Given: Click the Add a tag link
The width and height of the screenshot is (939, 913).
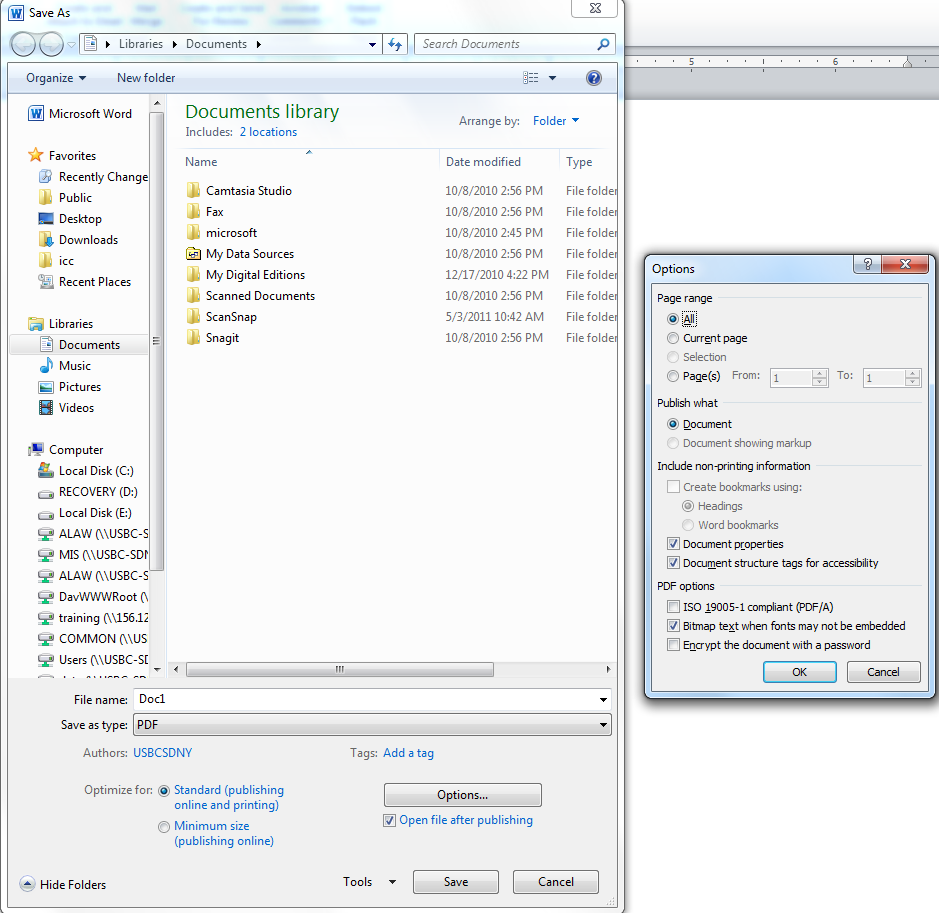Looking at the screenshot, I should [x=408, y=753].
